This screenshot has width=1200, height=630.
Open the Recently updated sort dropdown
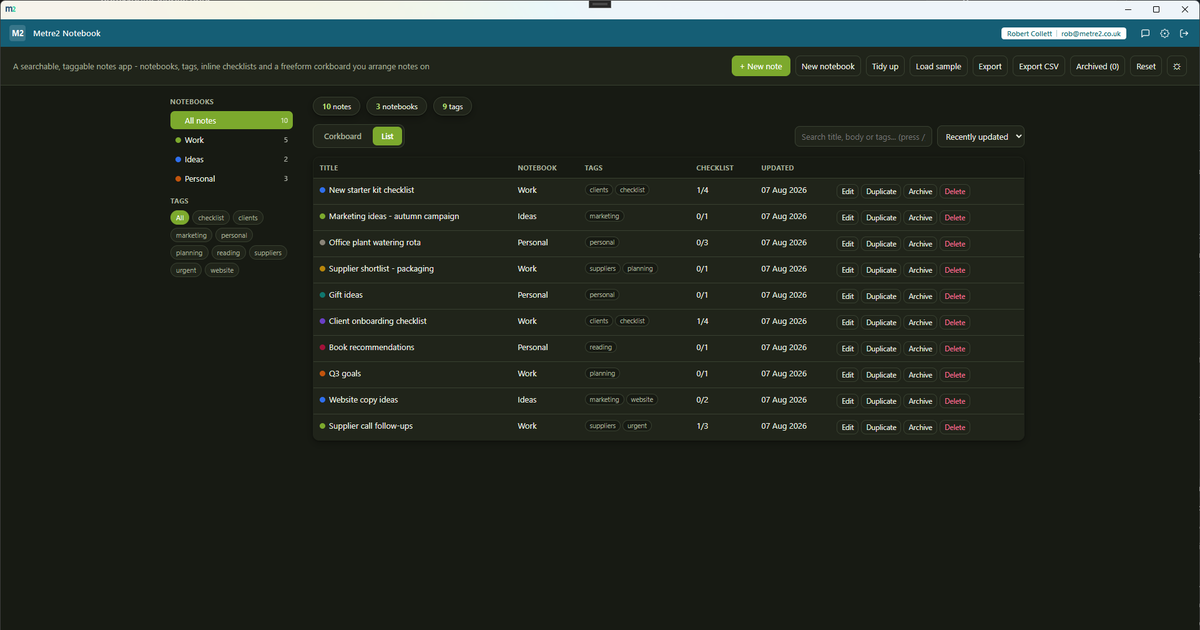[980, 137]
